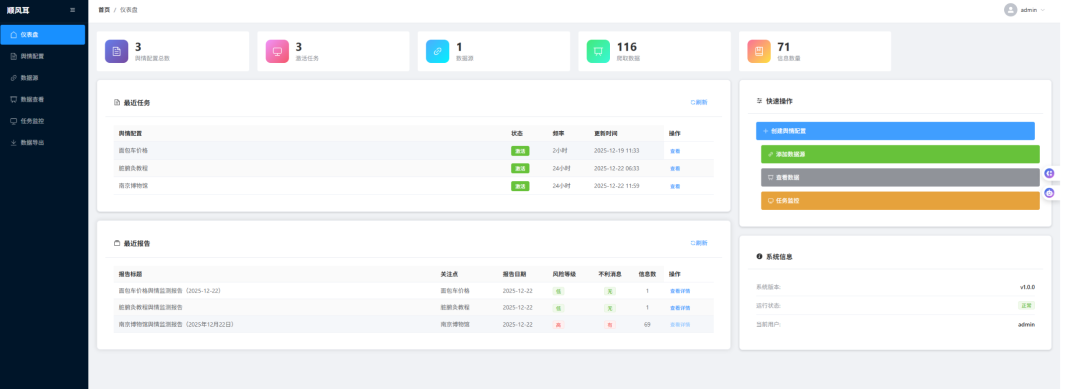Click the red 有 adverse-news tag
The image size is (1080, 389).
click(610, 324)
